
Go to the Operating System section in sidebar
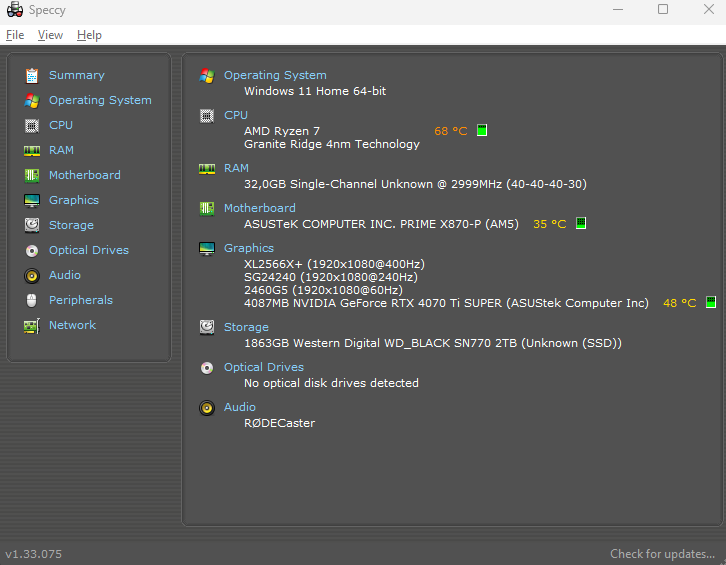coord(100,100)
